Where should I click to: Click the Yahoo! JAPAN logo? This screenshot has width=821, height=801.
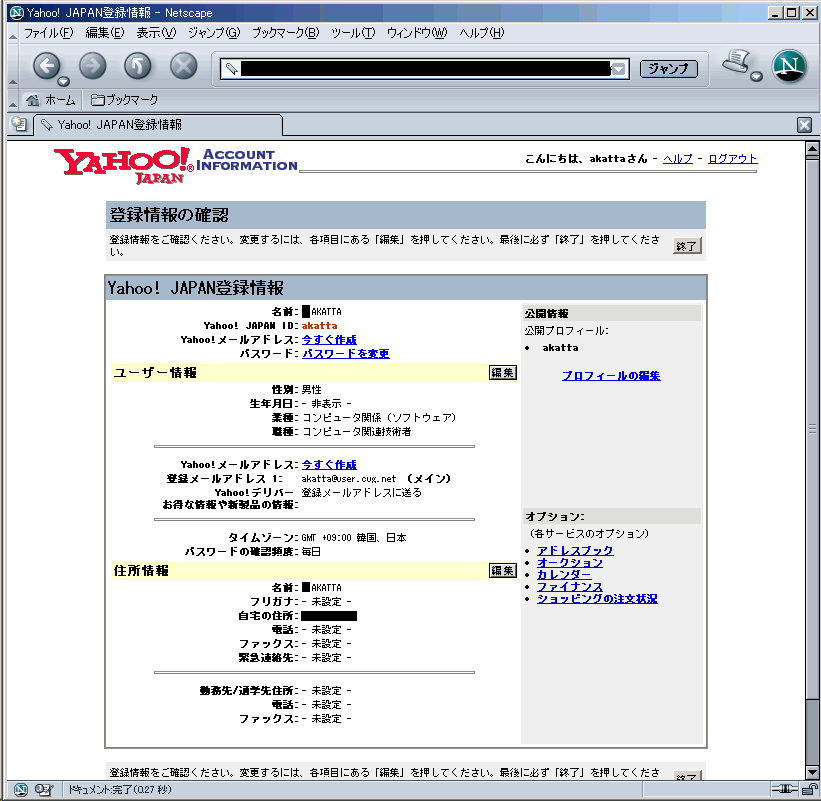click(124, 165)
